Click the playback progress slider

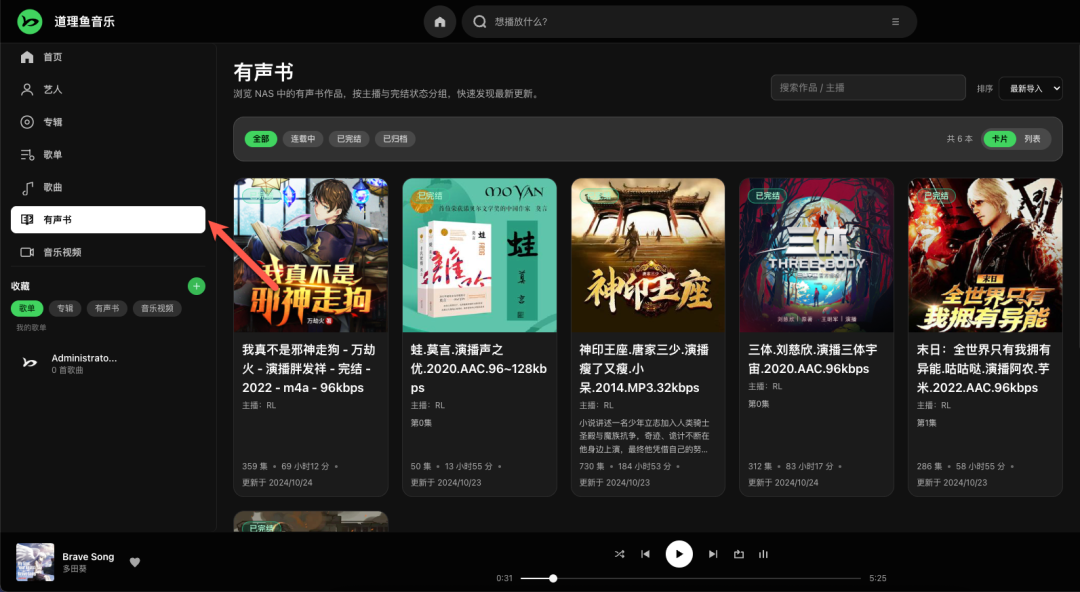[x=690, y=578]
